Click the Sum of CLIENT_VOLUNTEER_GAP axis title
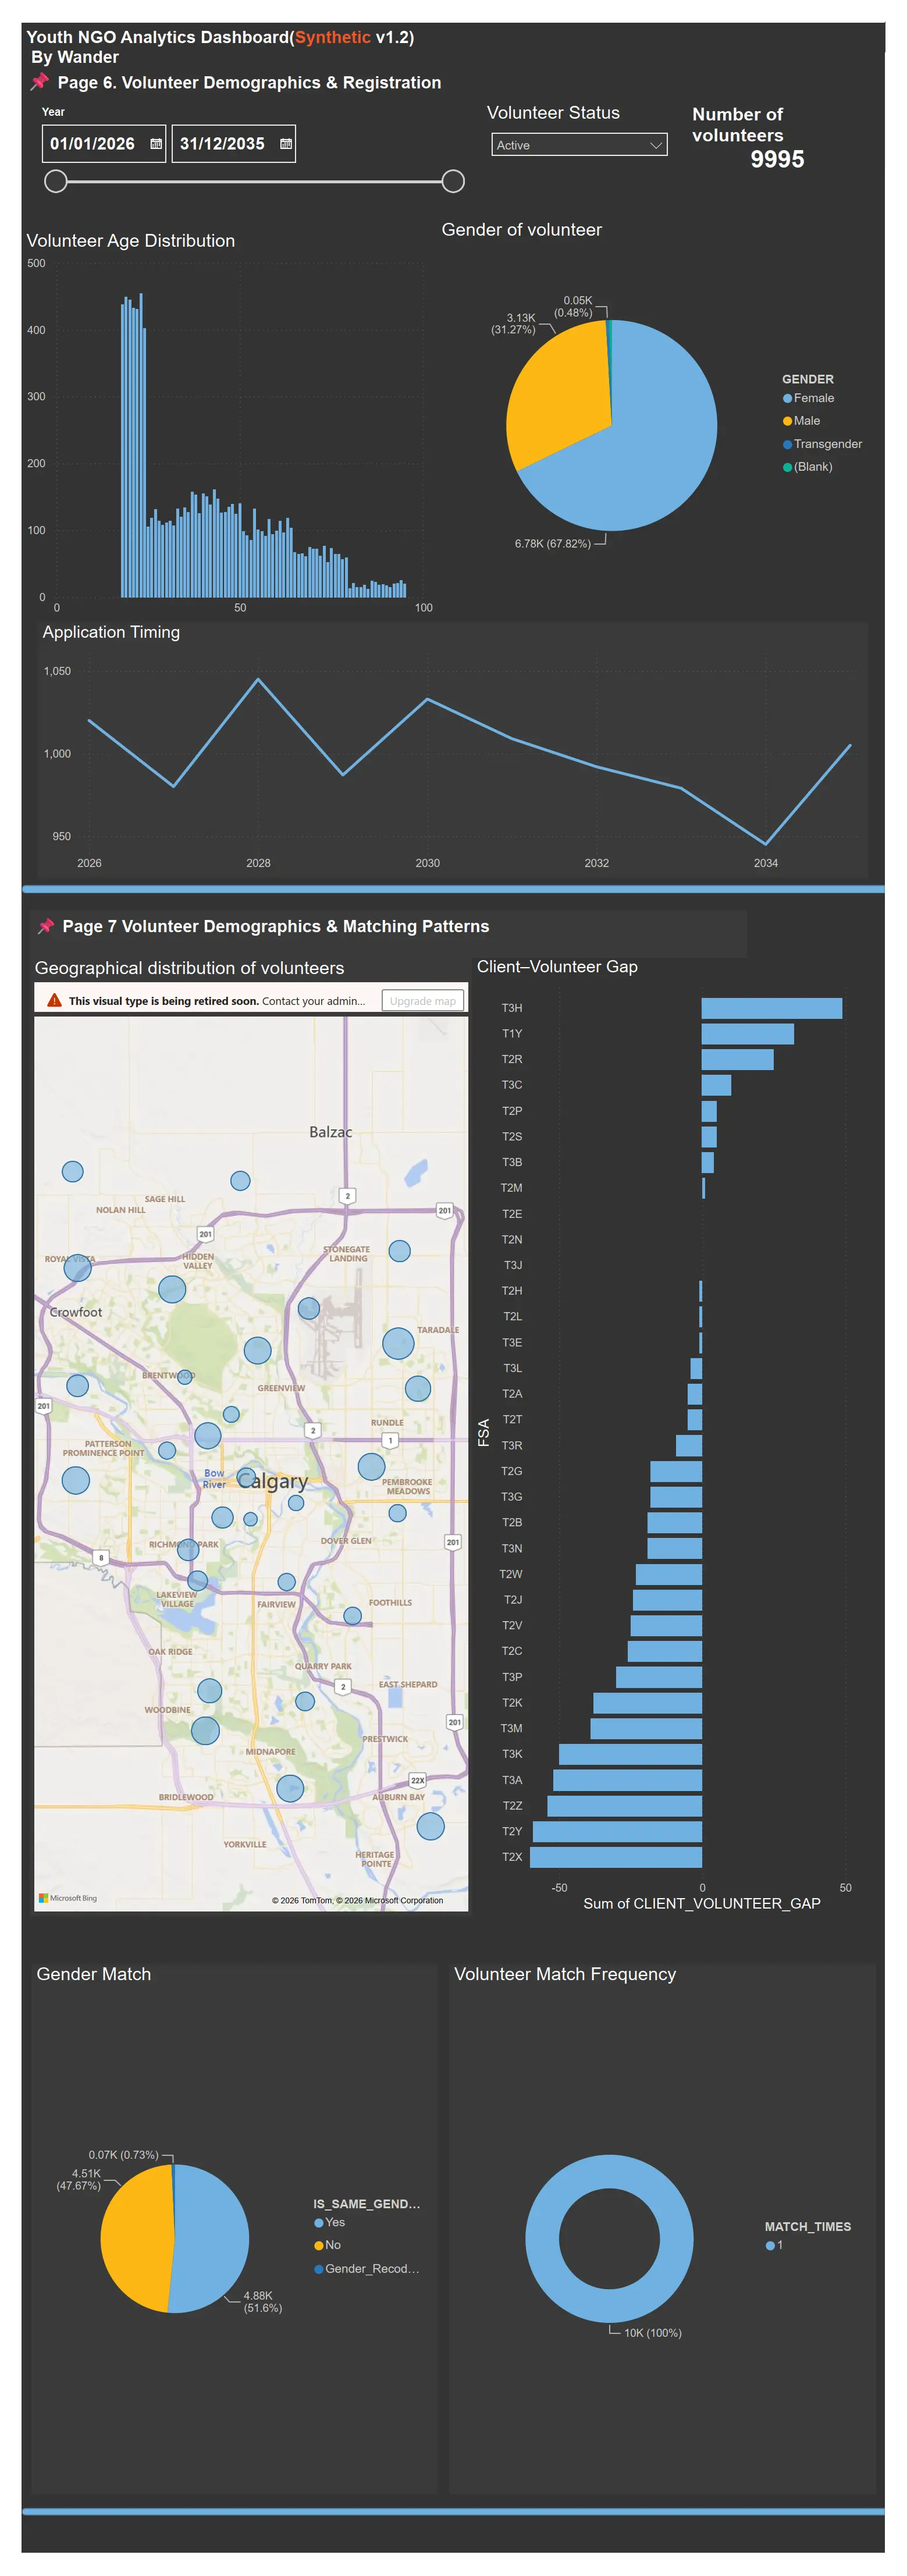Viewport: 907px width, 2576px height. (701, 1903)
